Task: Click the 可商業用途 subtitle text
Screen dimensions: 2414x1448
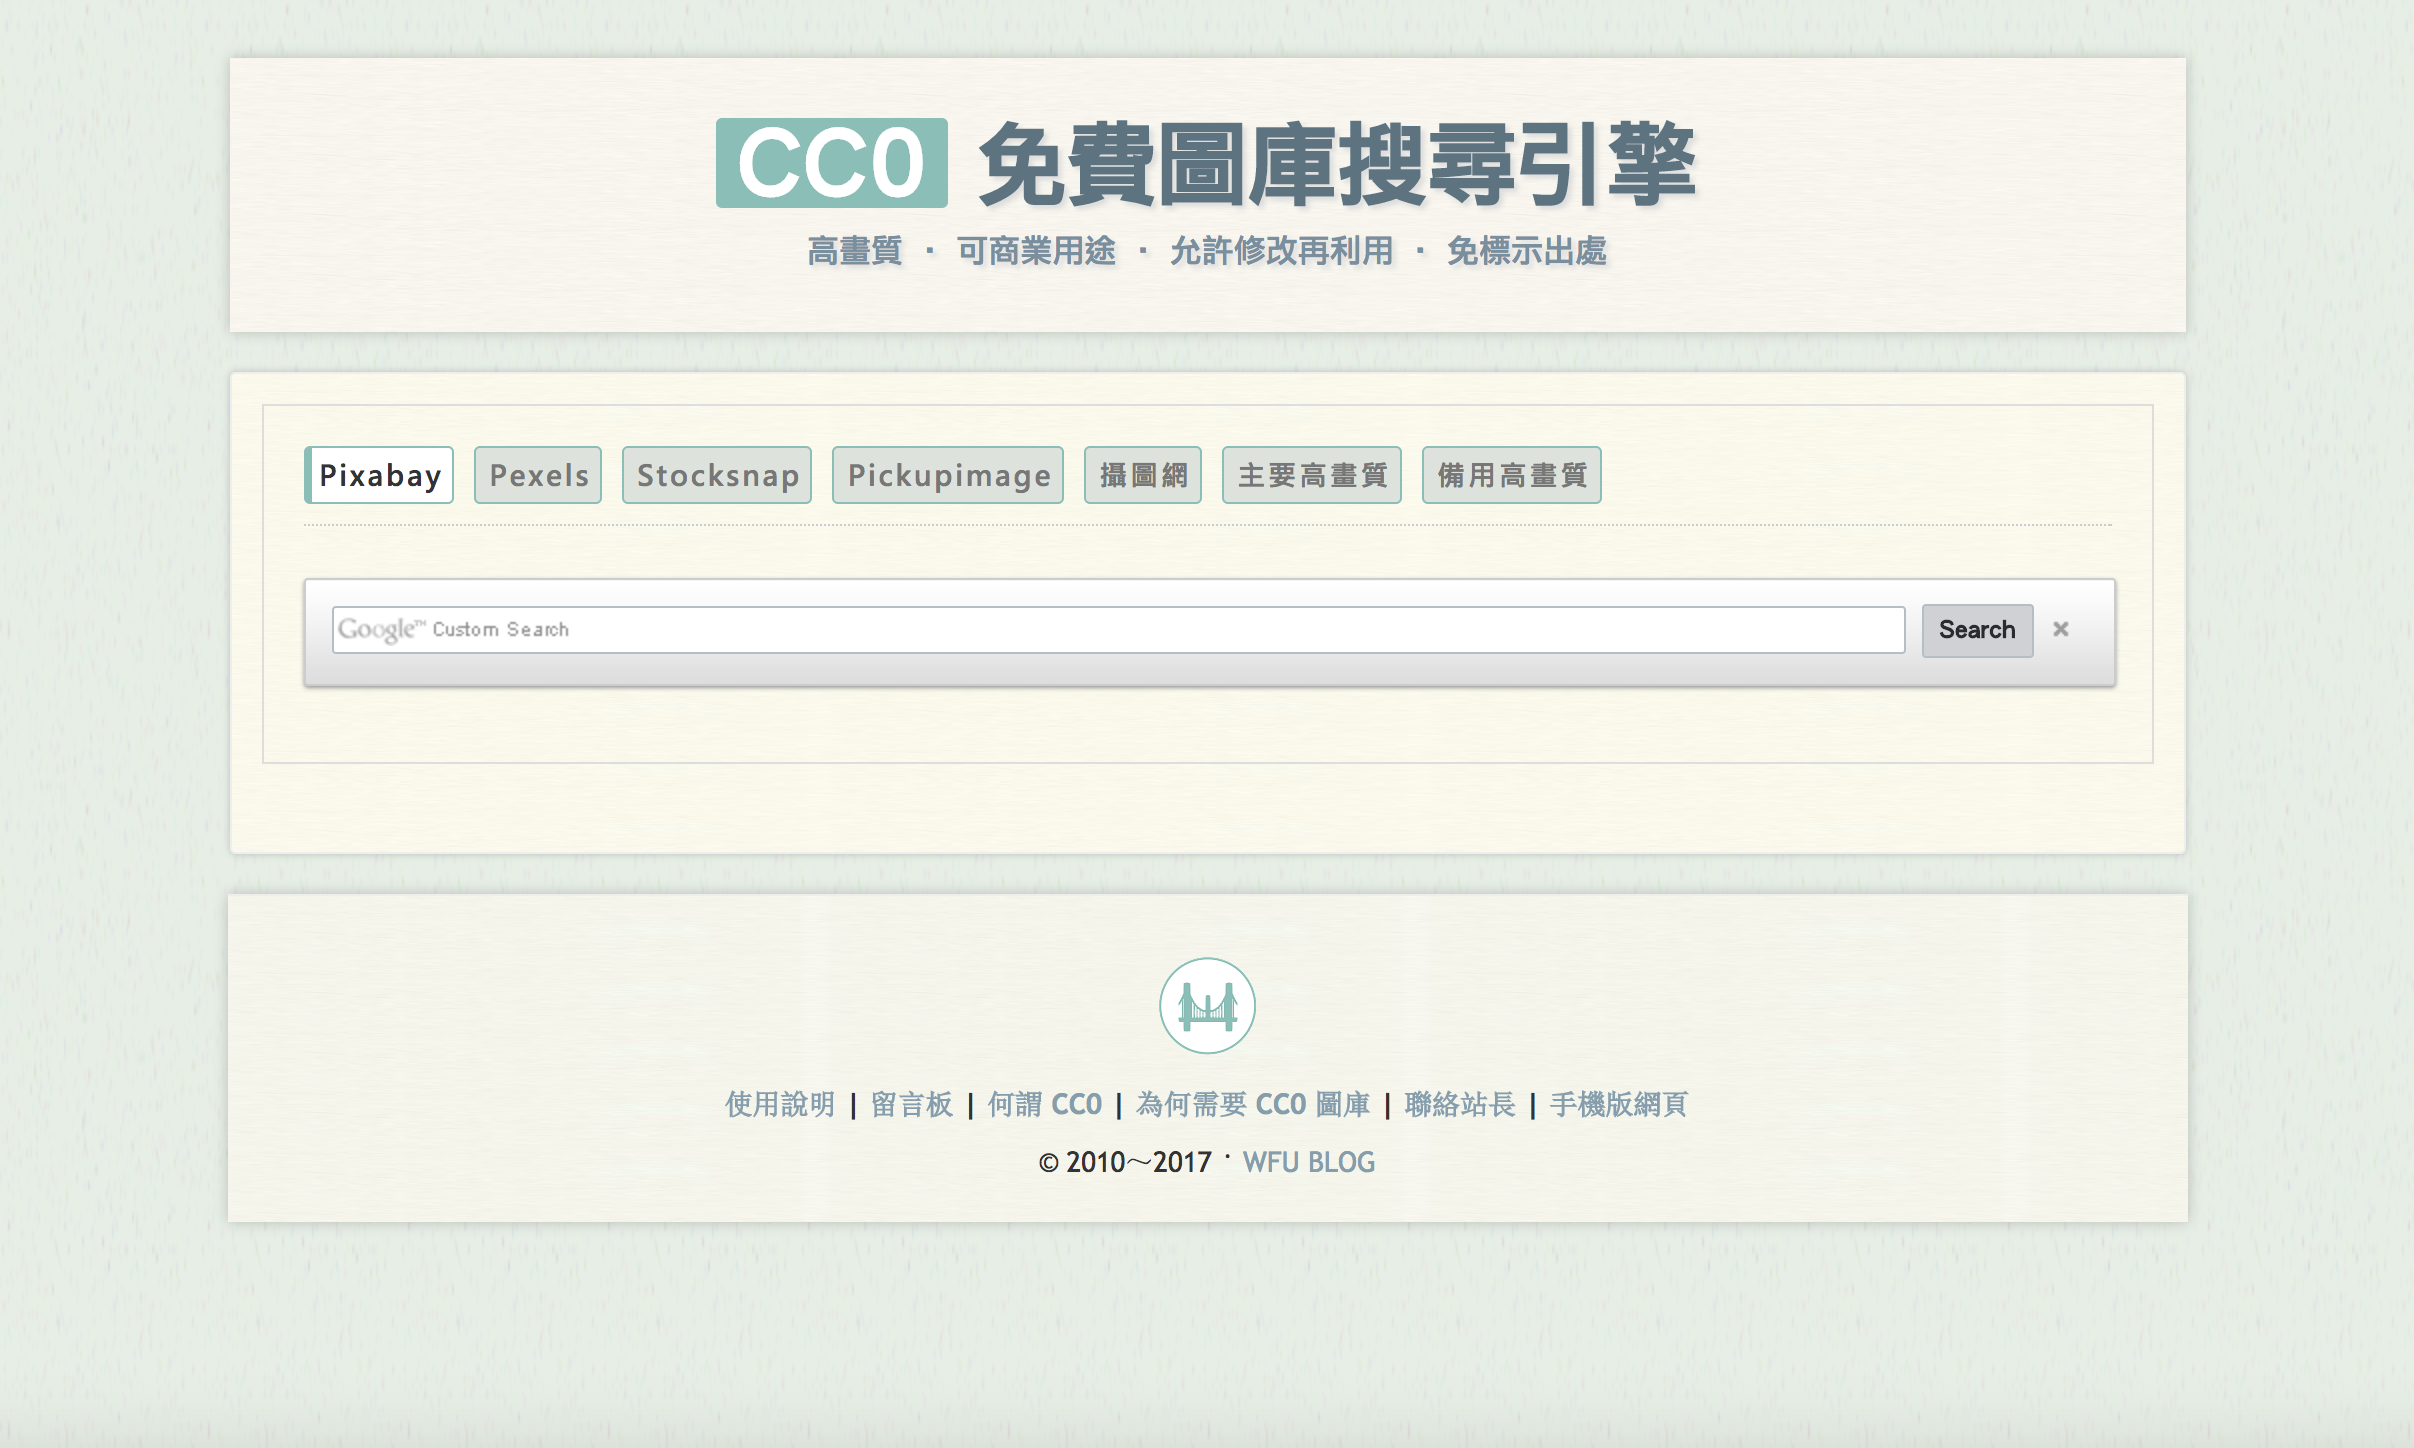Action: click(1036, 250)
